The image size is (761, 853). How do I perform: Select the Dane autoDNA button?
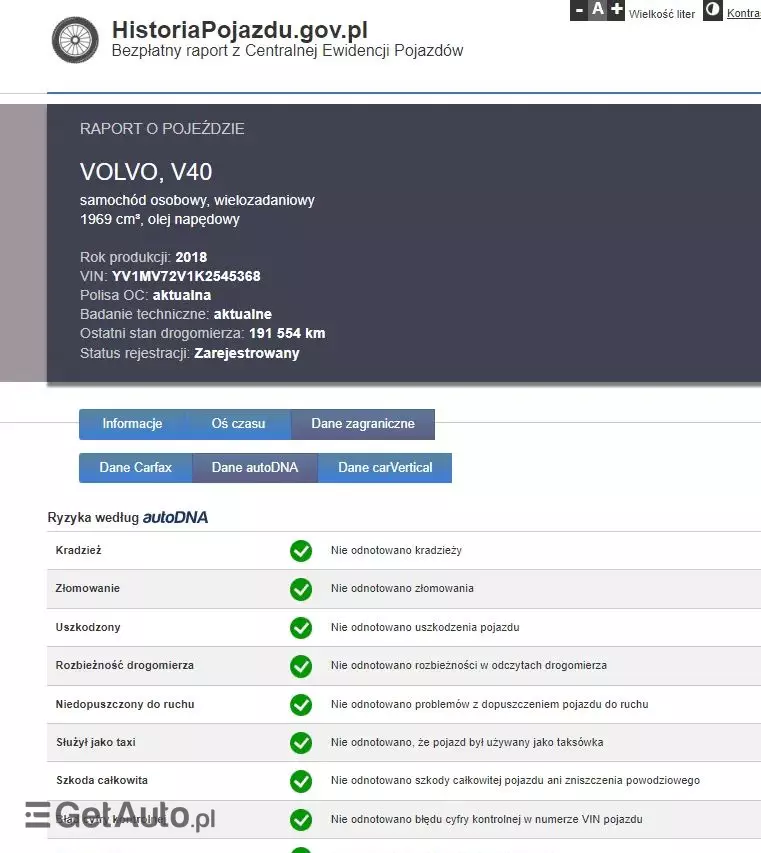[254, 468]
